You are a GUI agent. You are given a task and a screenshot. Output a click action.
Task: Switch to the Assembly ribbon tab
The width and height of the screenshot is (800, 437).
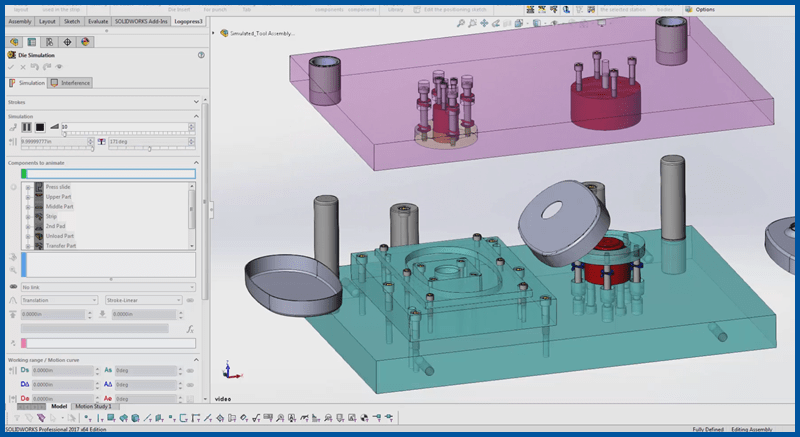click(20, 21)
